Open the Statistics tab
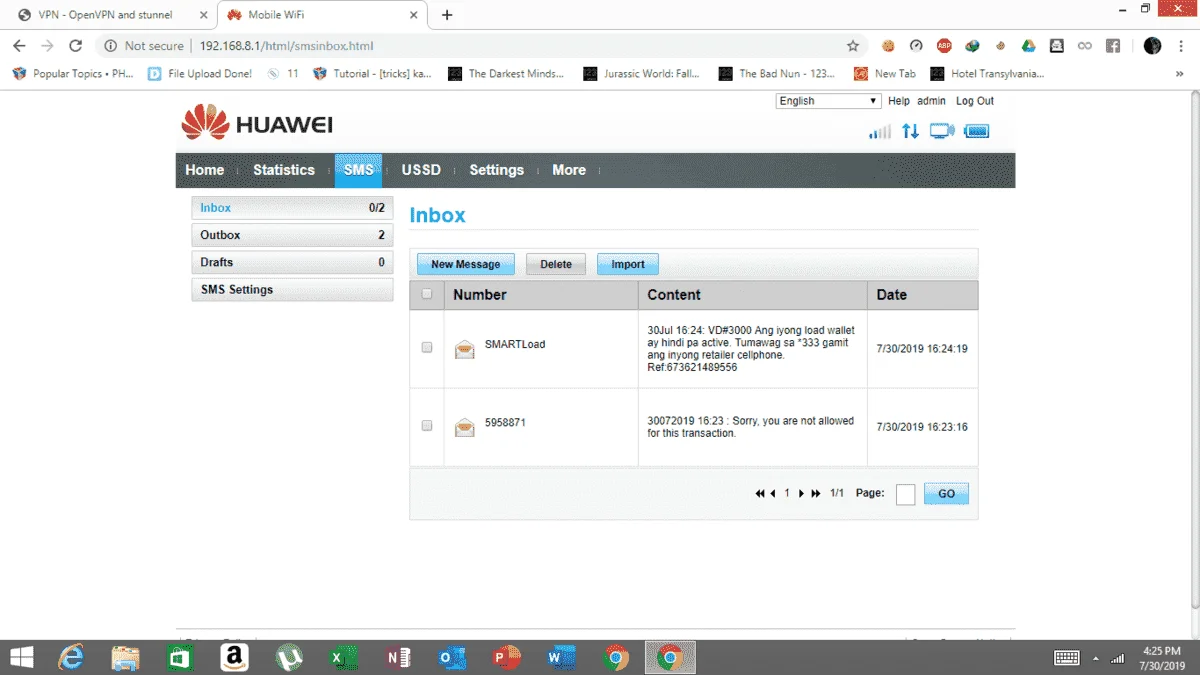 click(x=284, y=170)
